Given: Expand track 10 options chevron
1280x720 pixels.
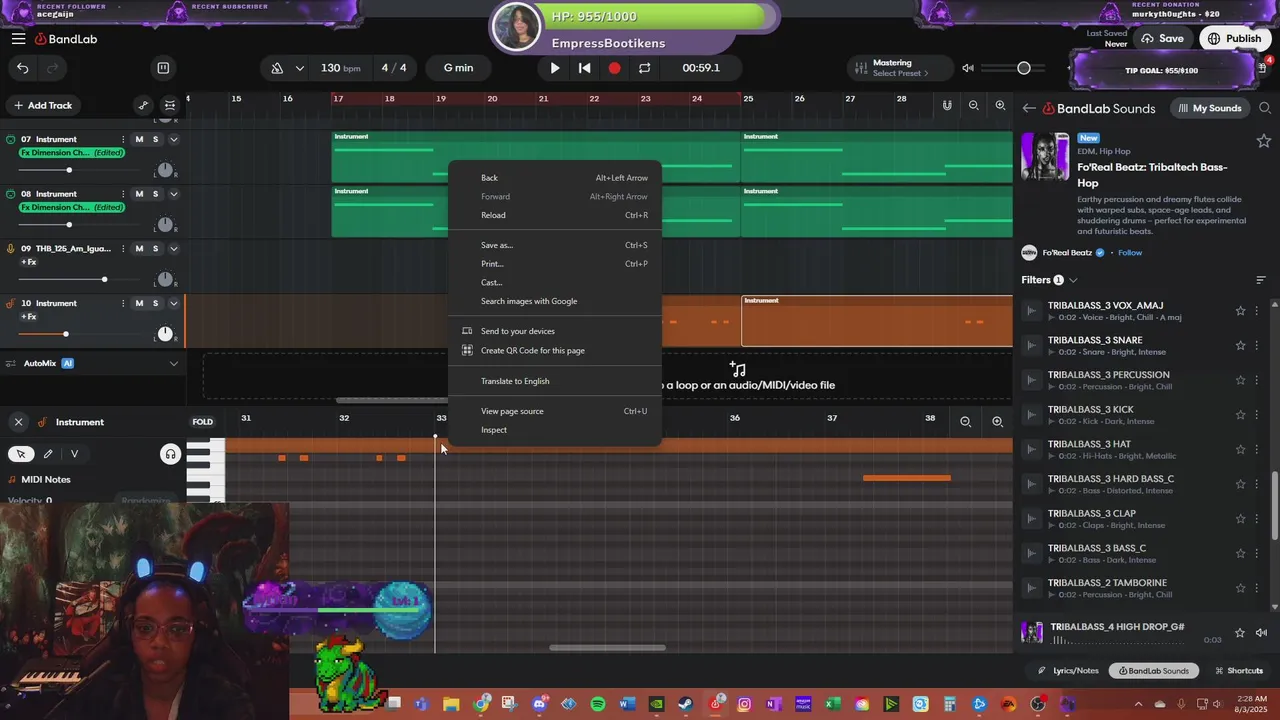Looking at the screenshot, I should [x=173, y=303].
